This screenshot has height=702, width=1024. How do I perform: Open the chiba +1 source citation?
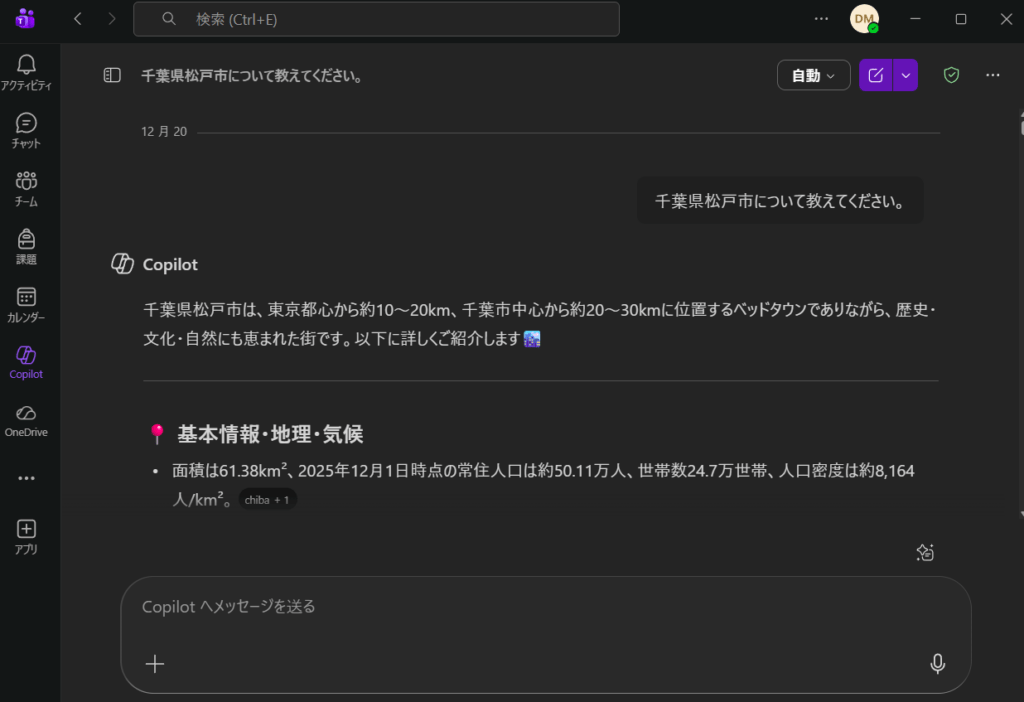pos(268,499)
